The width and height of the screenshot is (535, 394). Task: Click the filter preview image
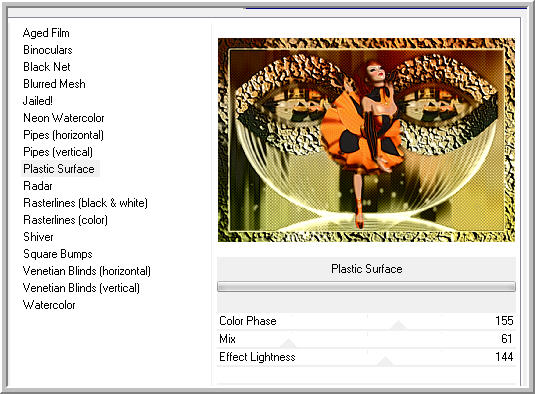click(366, 140)
